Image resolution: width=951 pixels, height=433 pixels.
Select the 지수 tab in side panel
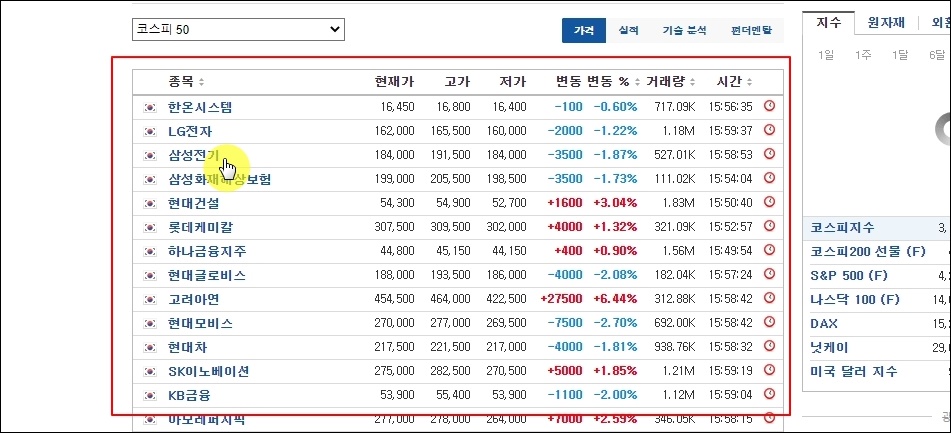pos(828,23)
